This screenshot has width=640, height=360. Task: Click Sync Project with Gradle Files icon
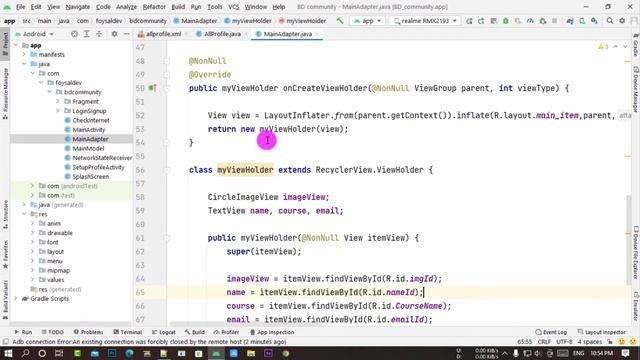[570, 21]
